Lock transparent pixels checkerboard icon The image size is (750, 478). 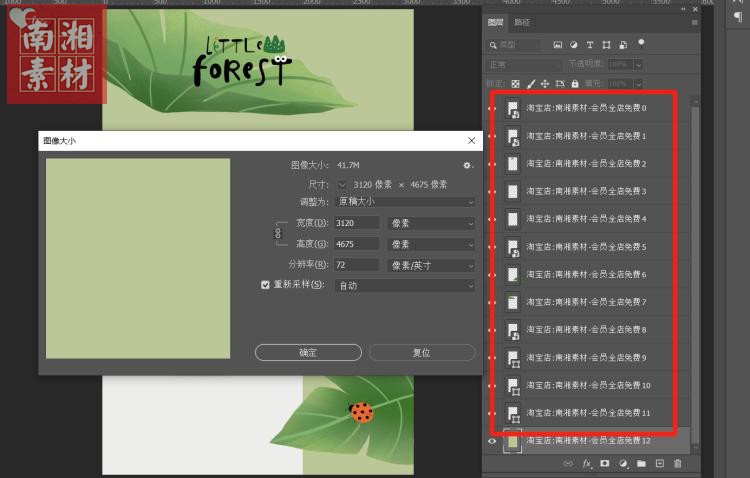(x=515, y=84)
